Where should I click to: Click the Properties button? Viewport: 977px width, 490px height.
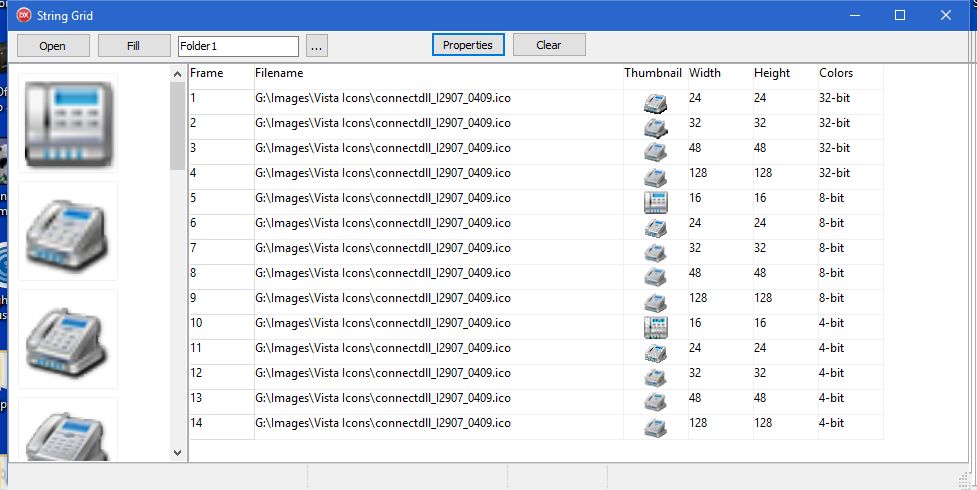(x=468, y=45)
